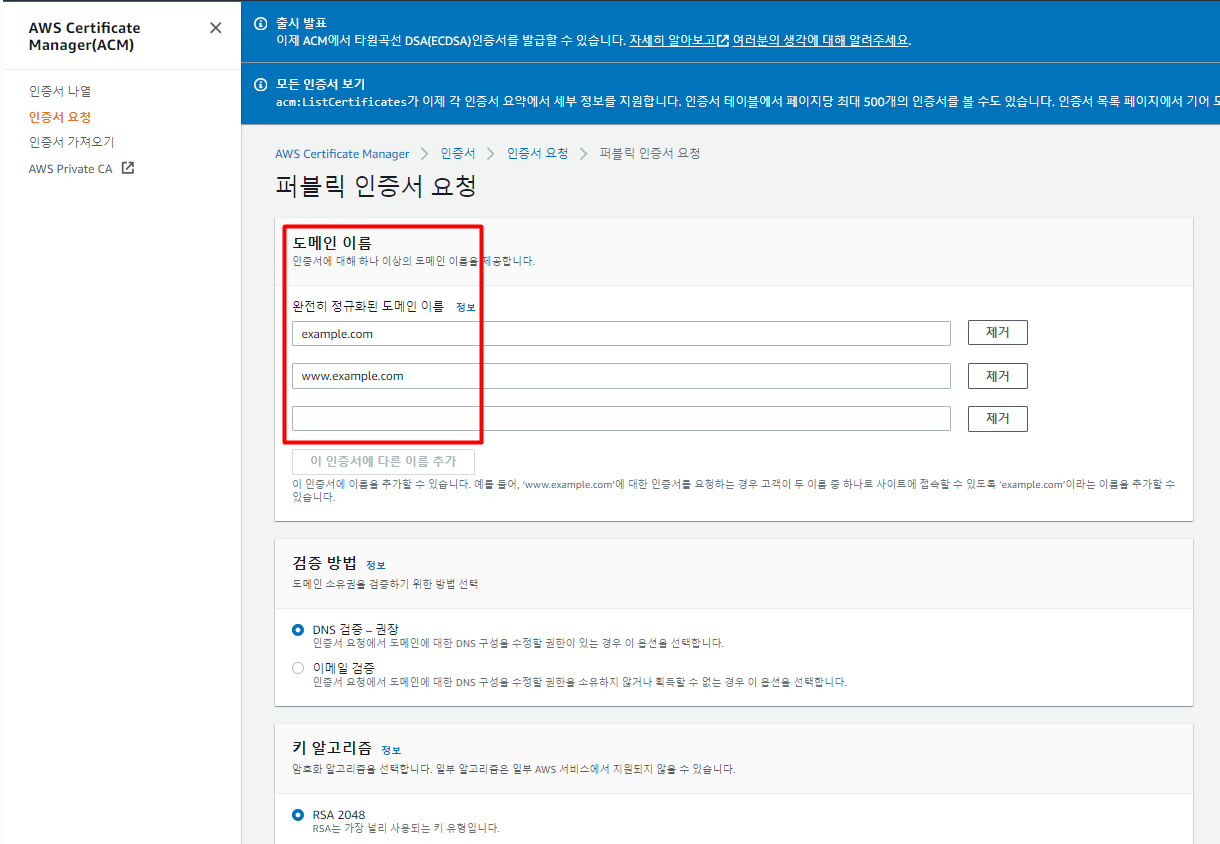Click external-link icon next to AWS Private CA

[x=127, y=168]
